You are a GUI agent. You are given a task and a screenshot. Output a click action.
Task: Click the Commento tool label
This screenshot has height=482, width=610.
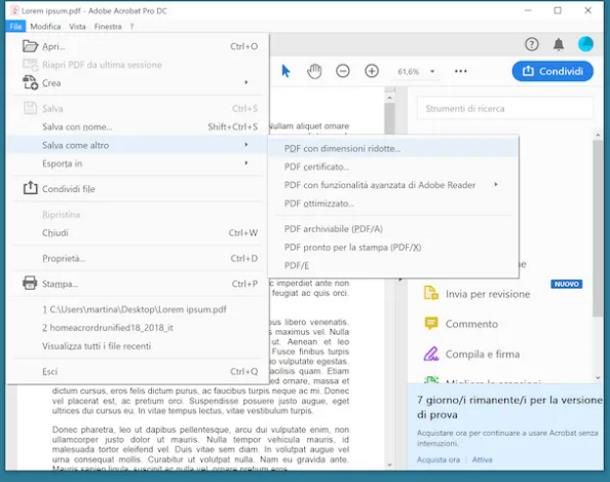[472, 324]
